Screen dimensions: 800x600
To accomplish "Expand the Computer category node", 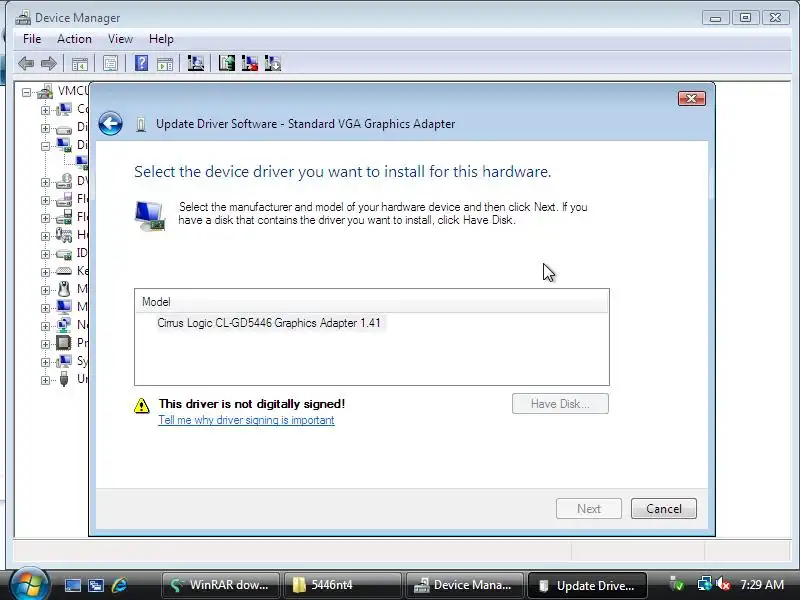I will (45, 110).
